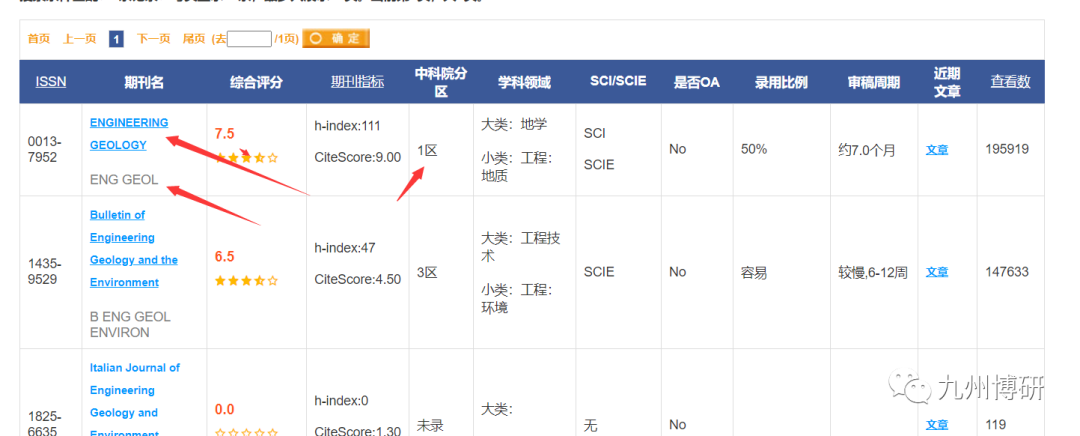The height and width of the screenshot is (436, 1080).
Task: Select page number 1 indicator
Action: tap(116, 39)
